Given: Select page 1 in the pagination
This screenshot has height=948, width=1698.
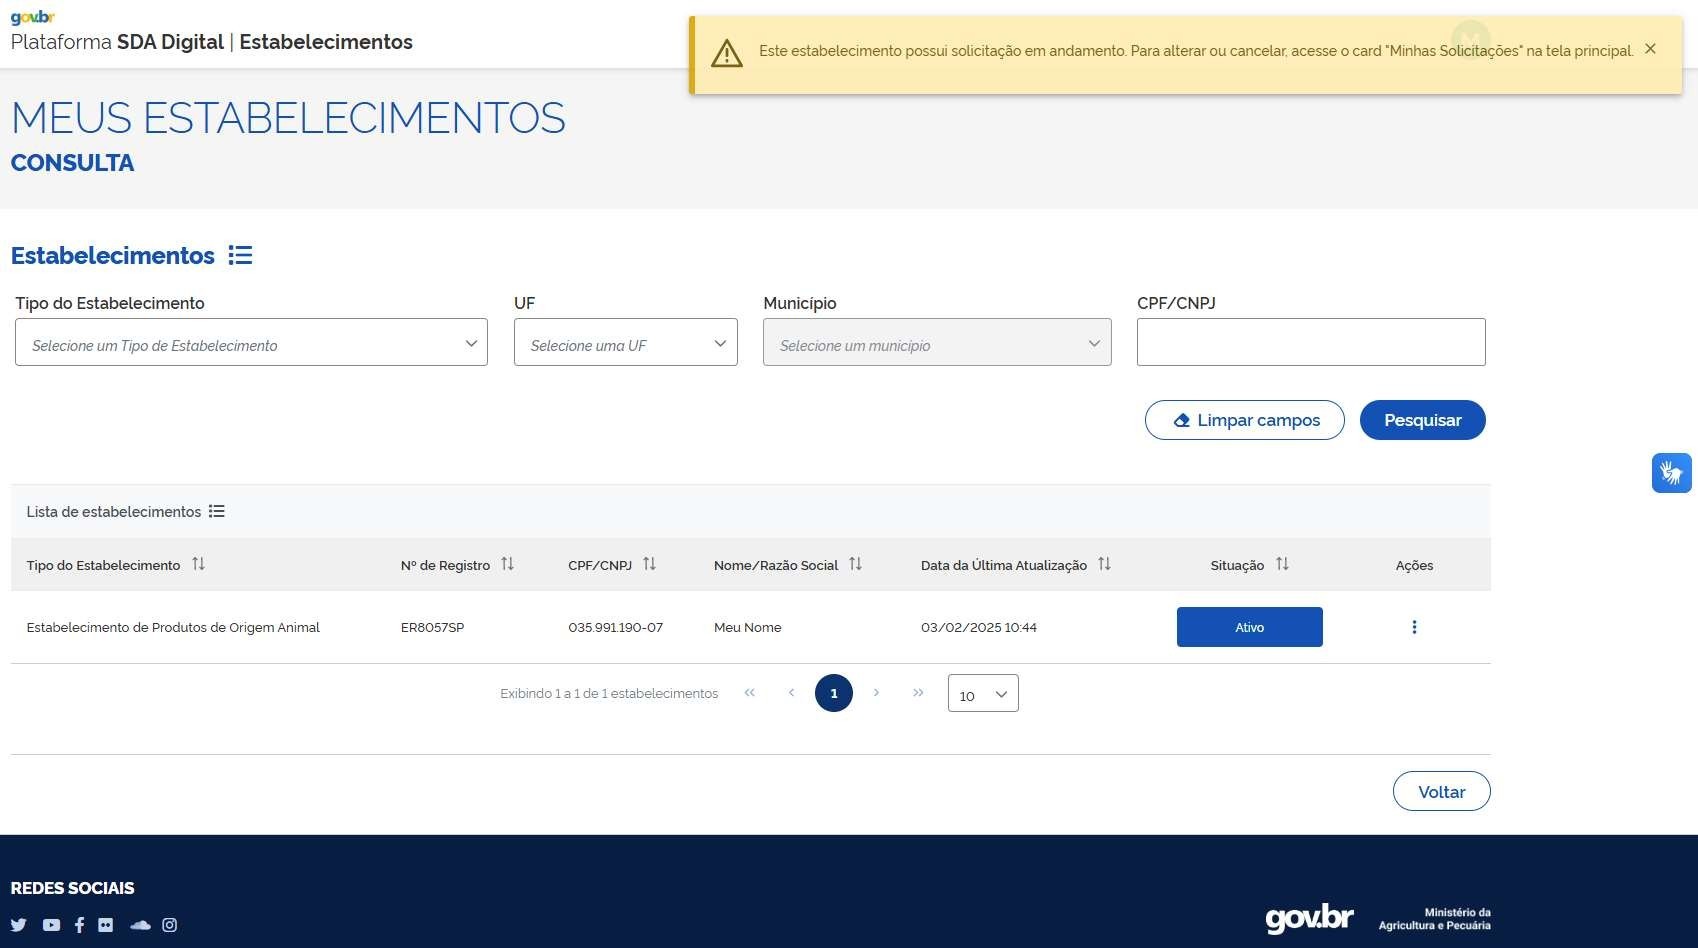Looking at the screenshot, I should point(833,693).
